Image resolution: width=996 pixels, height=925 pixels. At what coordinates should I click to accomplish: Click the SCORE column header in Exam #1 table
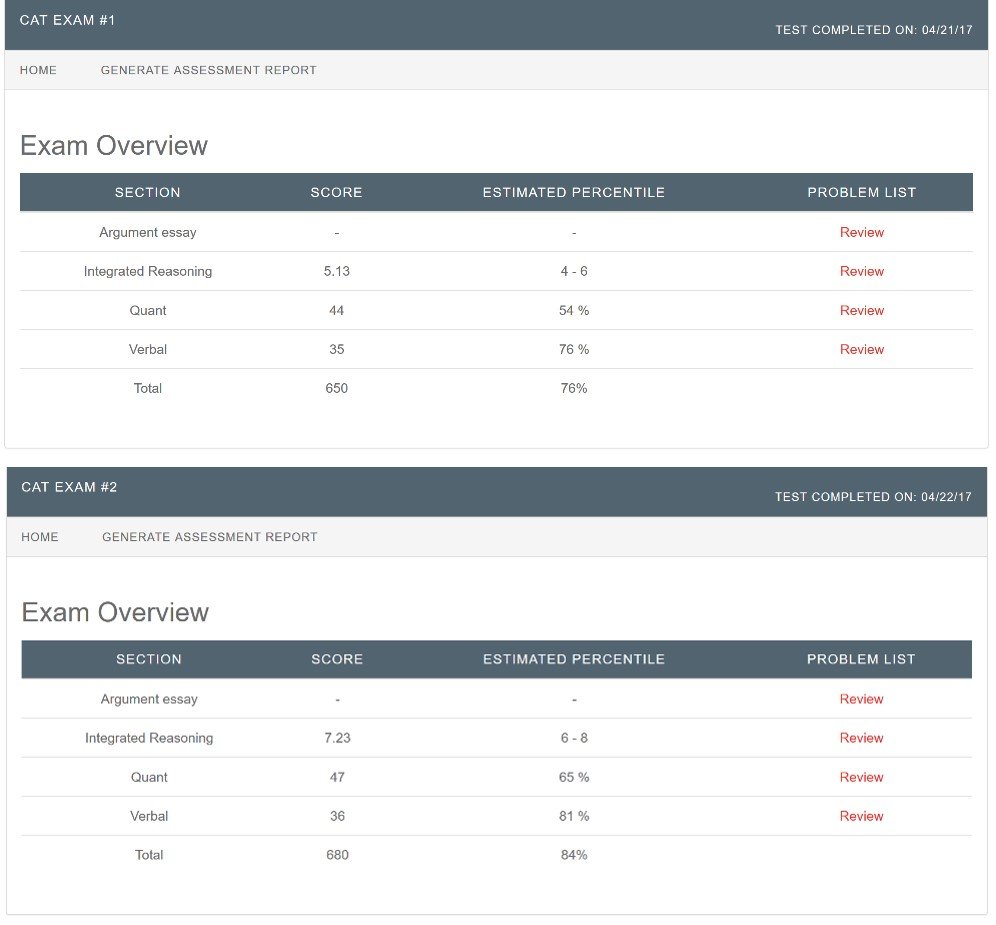[x=336, y=192]
